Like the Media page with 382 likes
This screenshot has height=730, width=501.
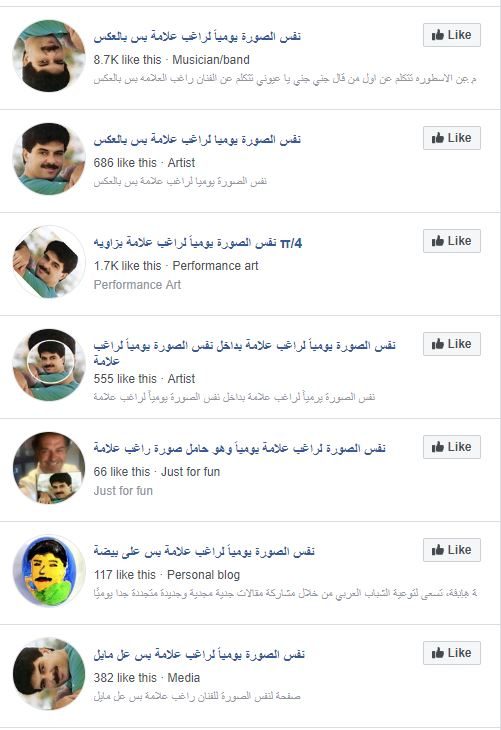tap(452, 653)
